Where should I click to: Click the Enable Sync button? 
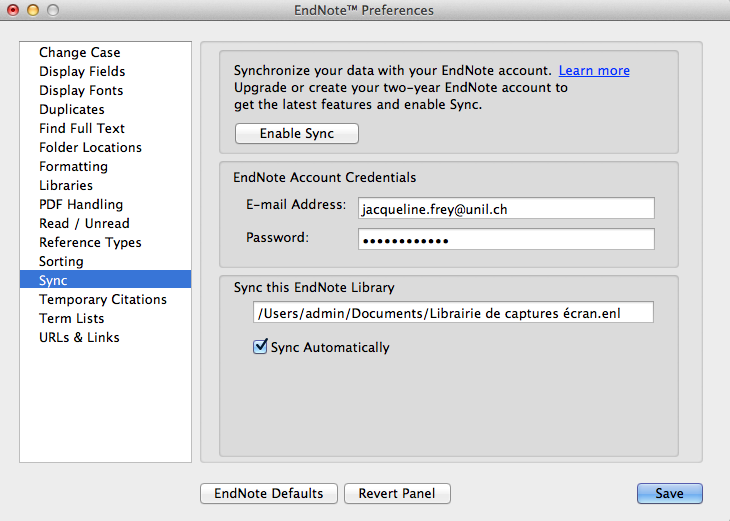coord(296,133)
